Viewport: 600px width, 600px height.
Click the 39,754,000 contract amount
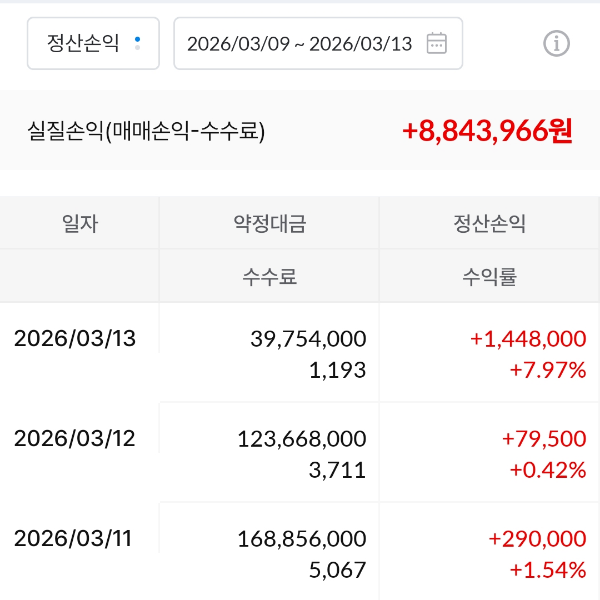click(308, 339)
